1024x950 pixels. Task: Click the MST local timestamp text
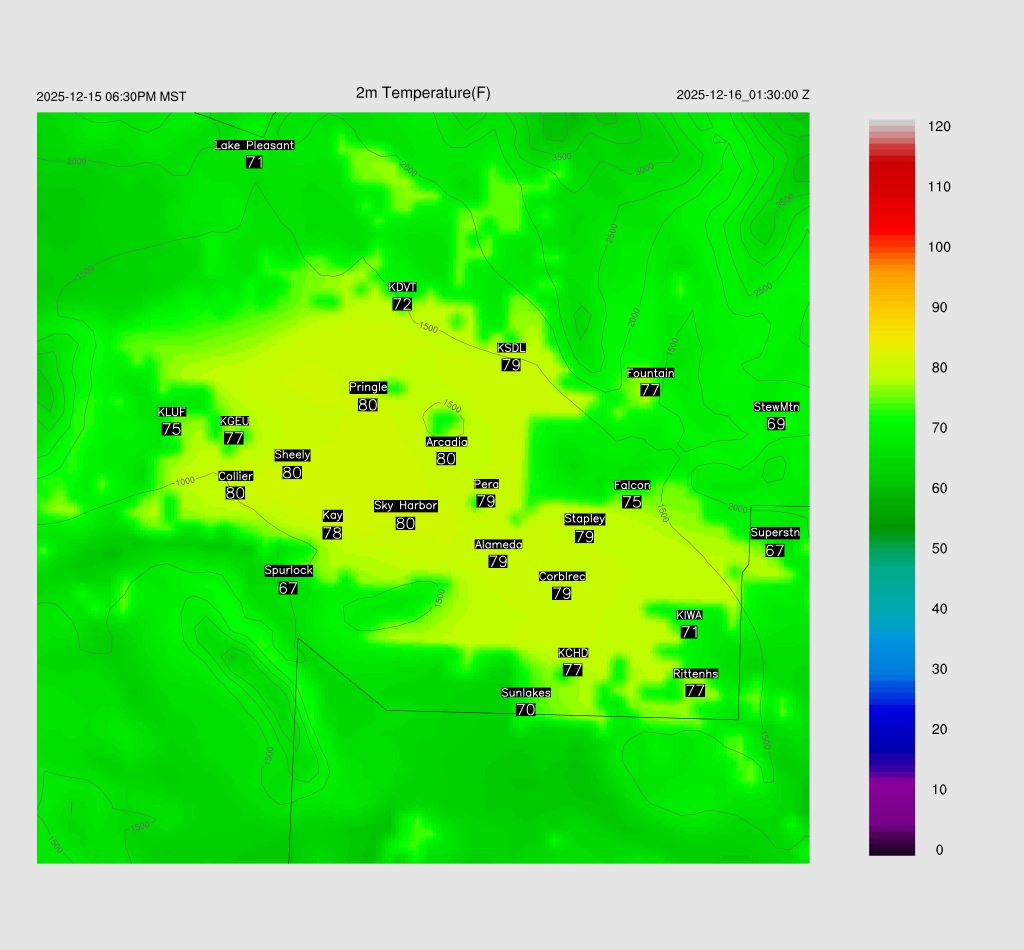tap(111, 97)
